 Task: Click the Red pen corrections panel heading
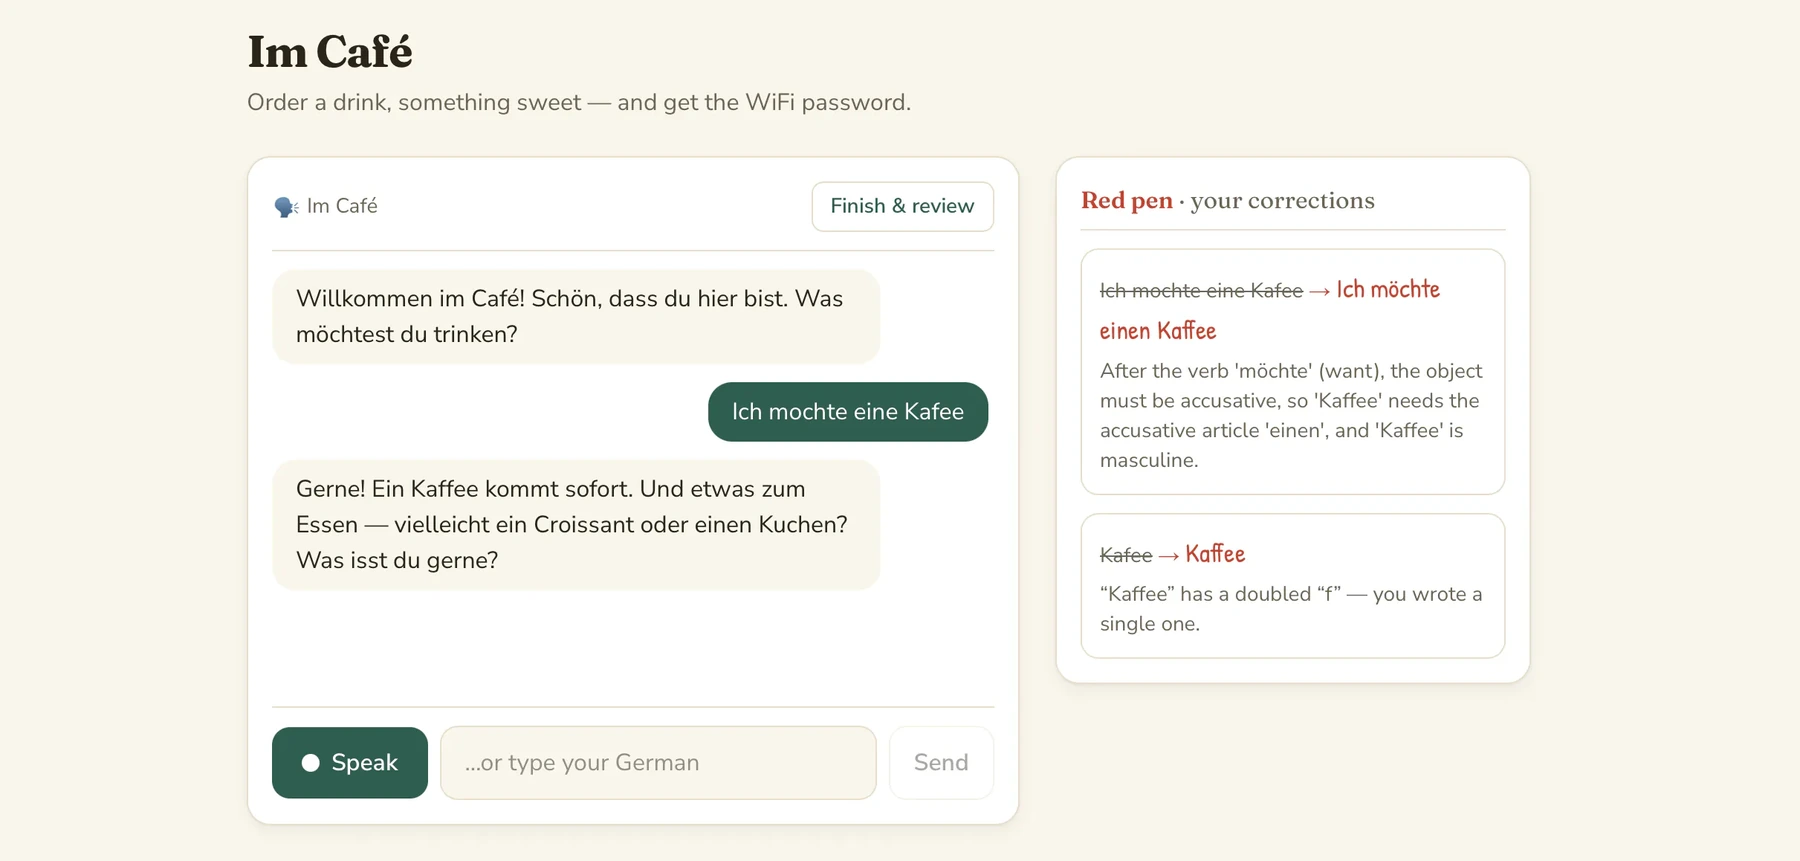pyautogui.click(x=1228, y=201)
